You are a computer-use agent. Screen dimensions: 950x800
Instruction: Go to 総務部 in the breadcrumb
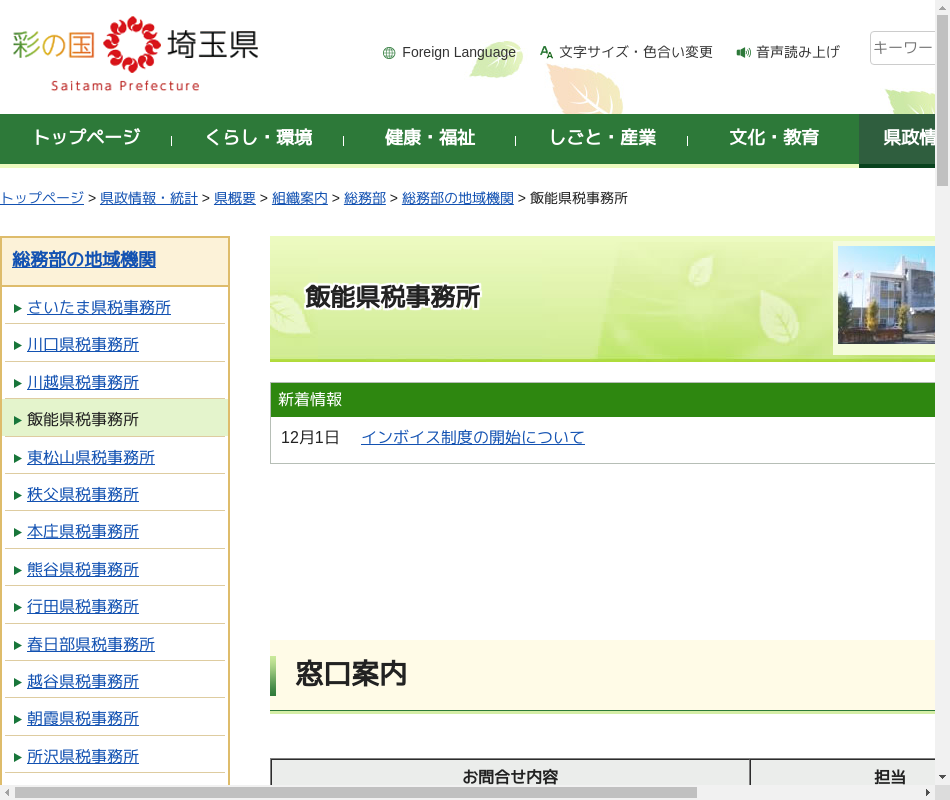(365, 198)
